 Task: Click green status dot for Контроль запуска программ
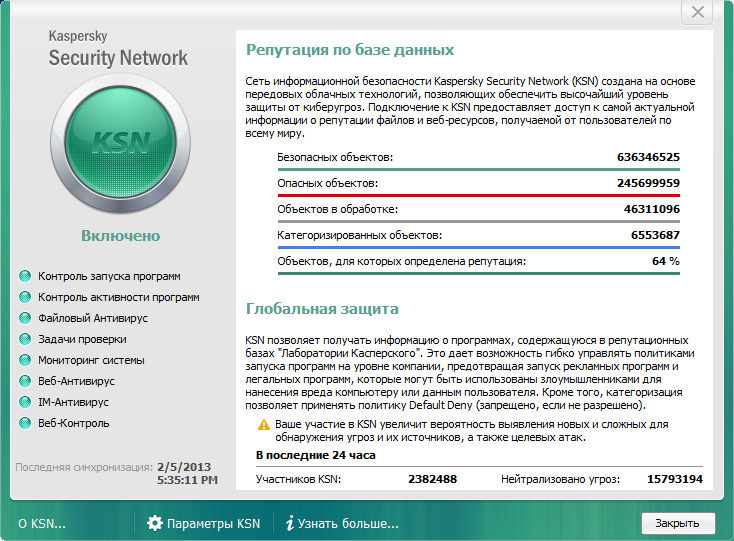(x=25, y=276)
